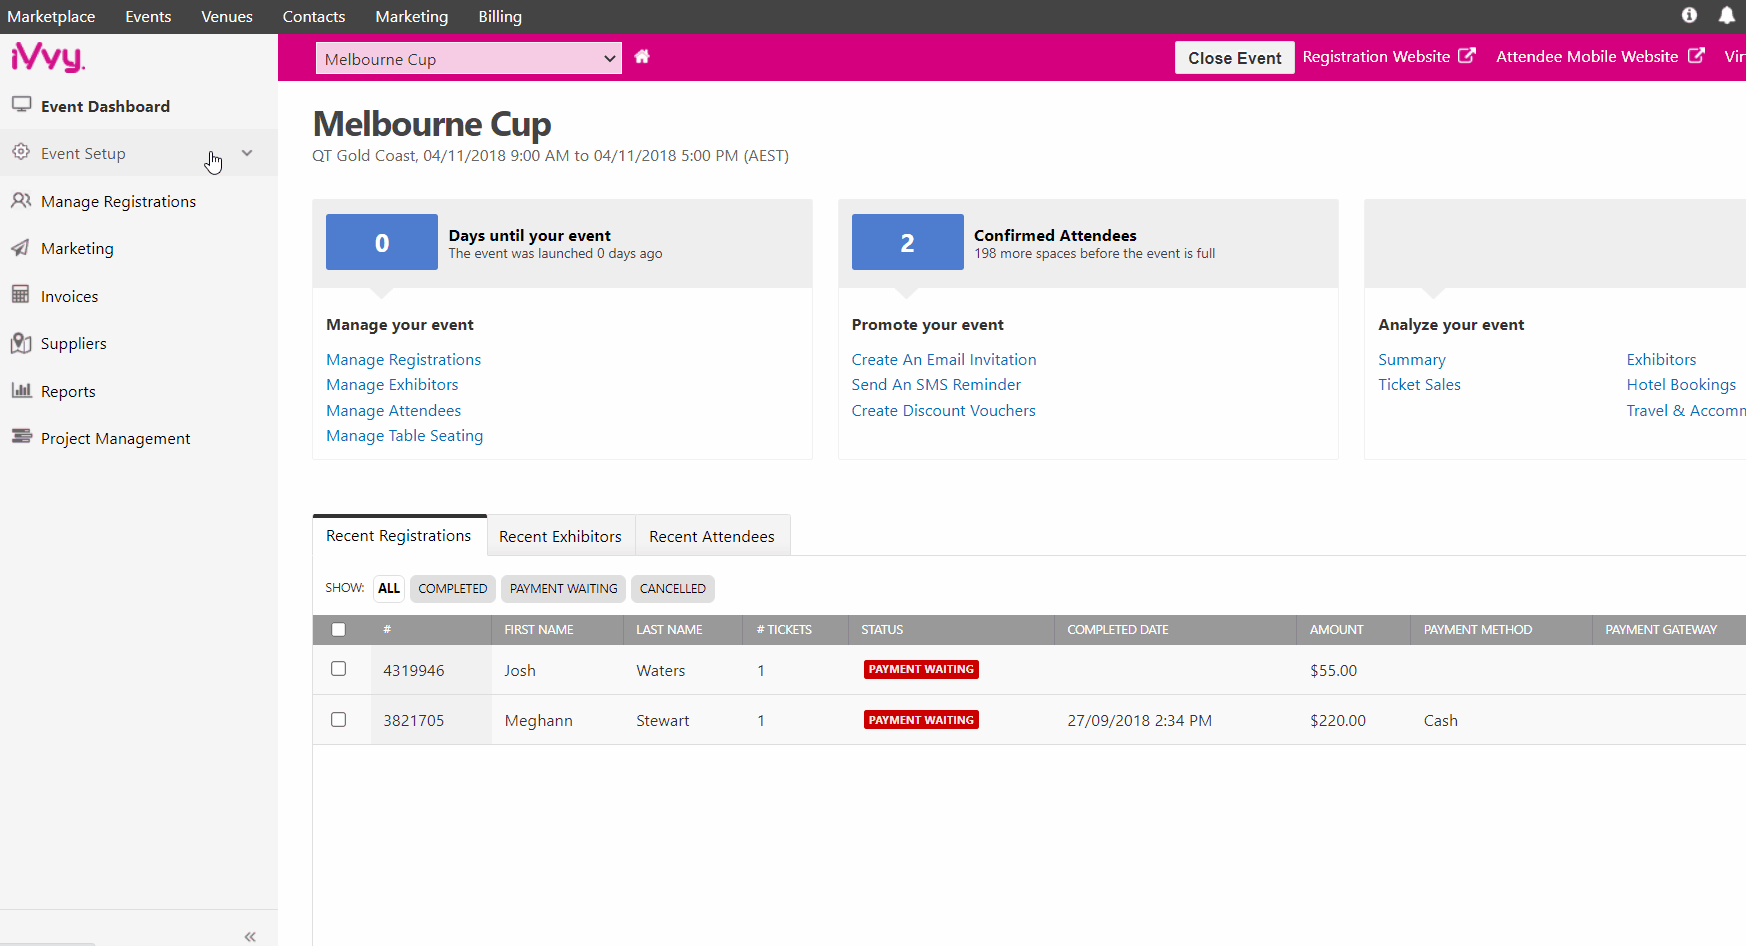Open Project Management in sidebar
1746x946 pixels.
[x=115, y=438]
